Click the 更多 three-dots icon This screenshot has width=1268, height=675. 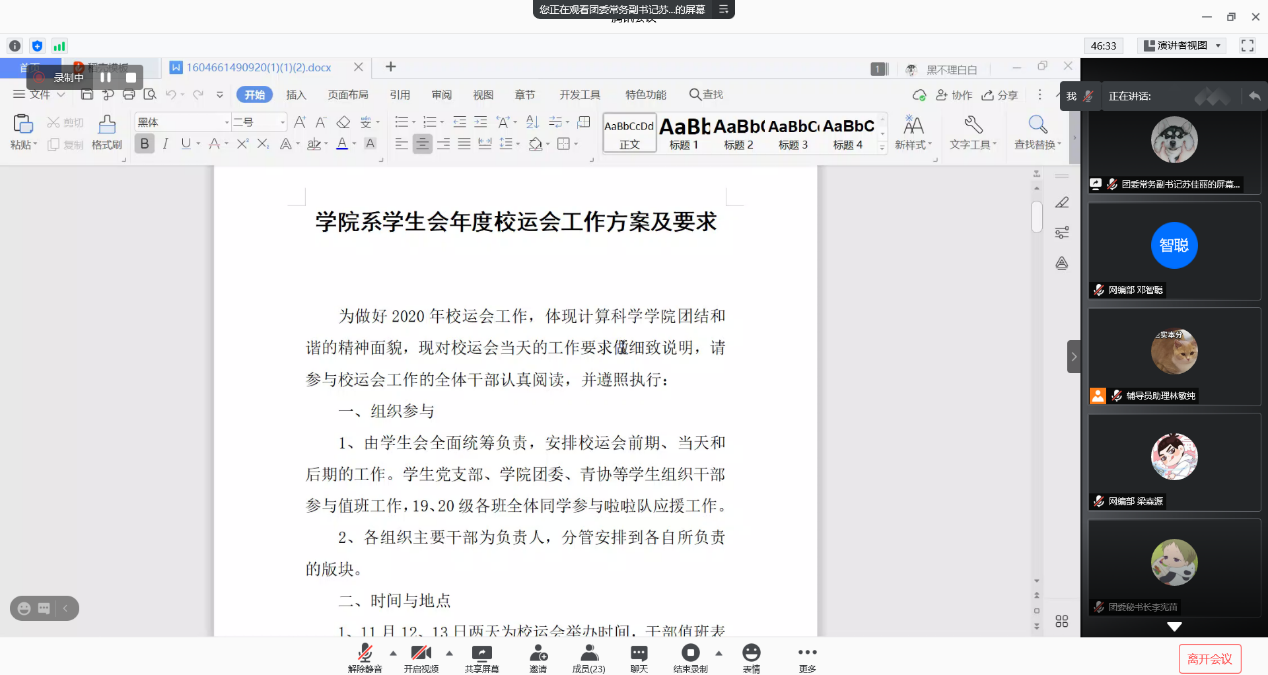[x=807, y=657]
